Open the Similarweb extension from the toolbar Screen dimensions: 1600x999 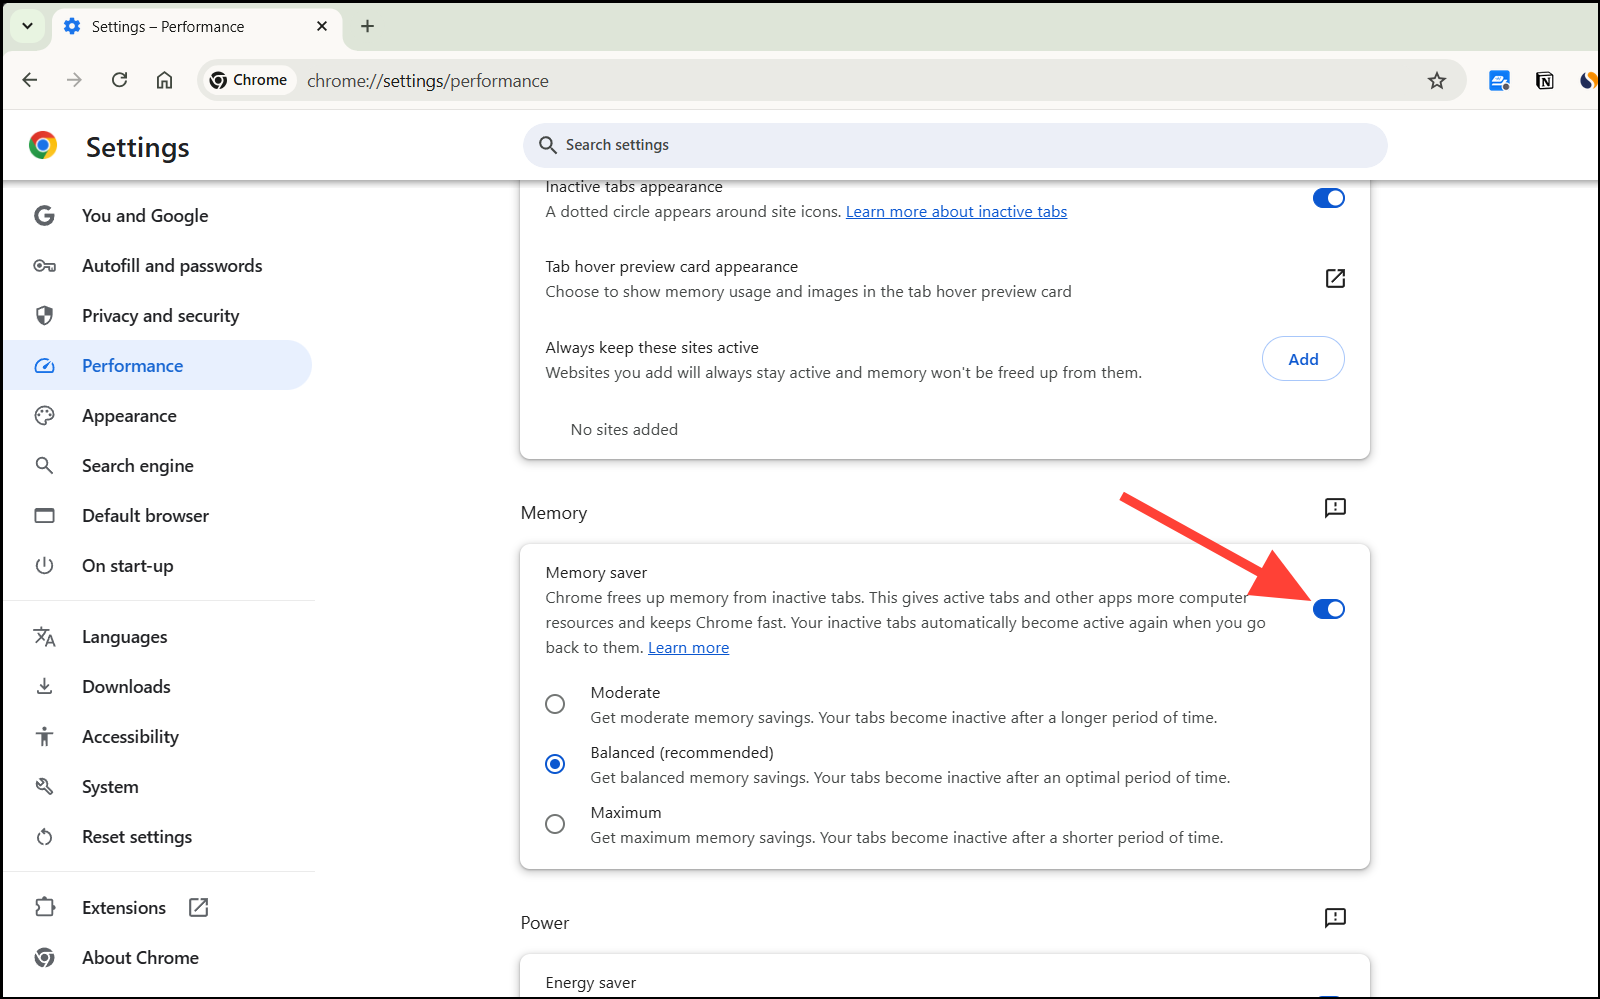[1587, 80]
